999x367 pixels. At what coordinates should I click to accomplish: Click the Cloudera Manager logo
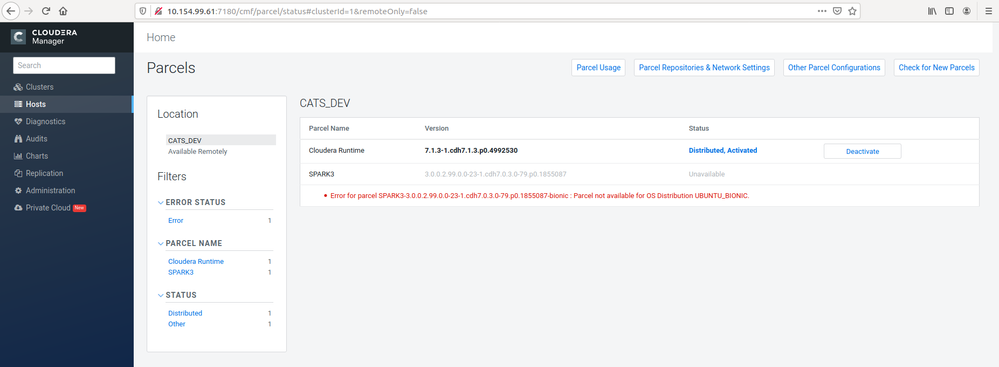(44, 36)
